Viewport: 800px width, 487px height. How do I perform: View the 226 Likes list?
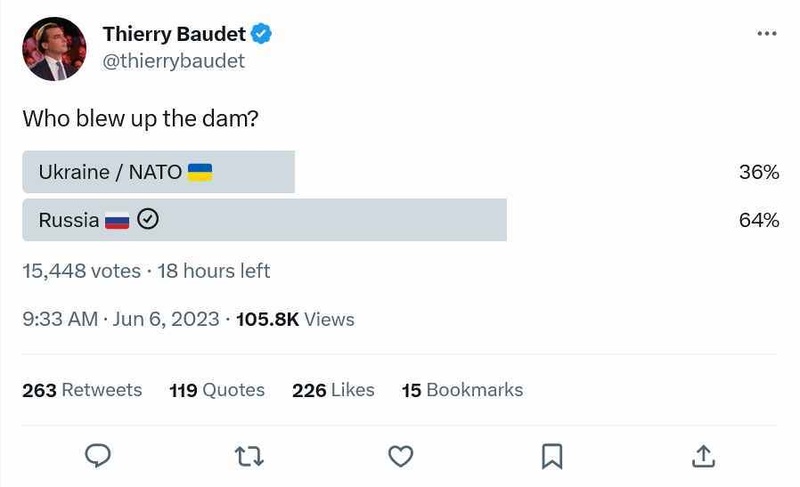333,390
